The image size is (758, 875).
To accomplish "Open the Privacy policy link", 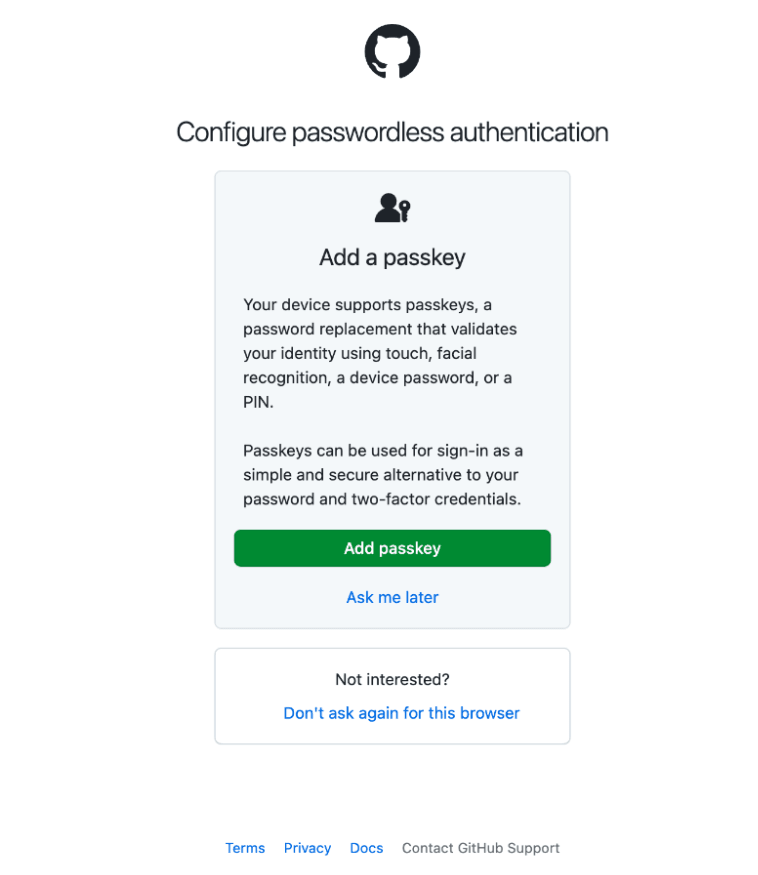I will click(307, 847).
